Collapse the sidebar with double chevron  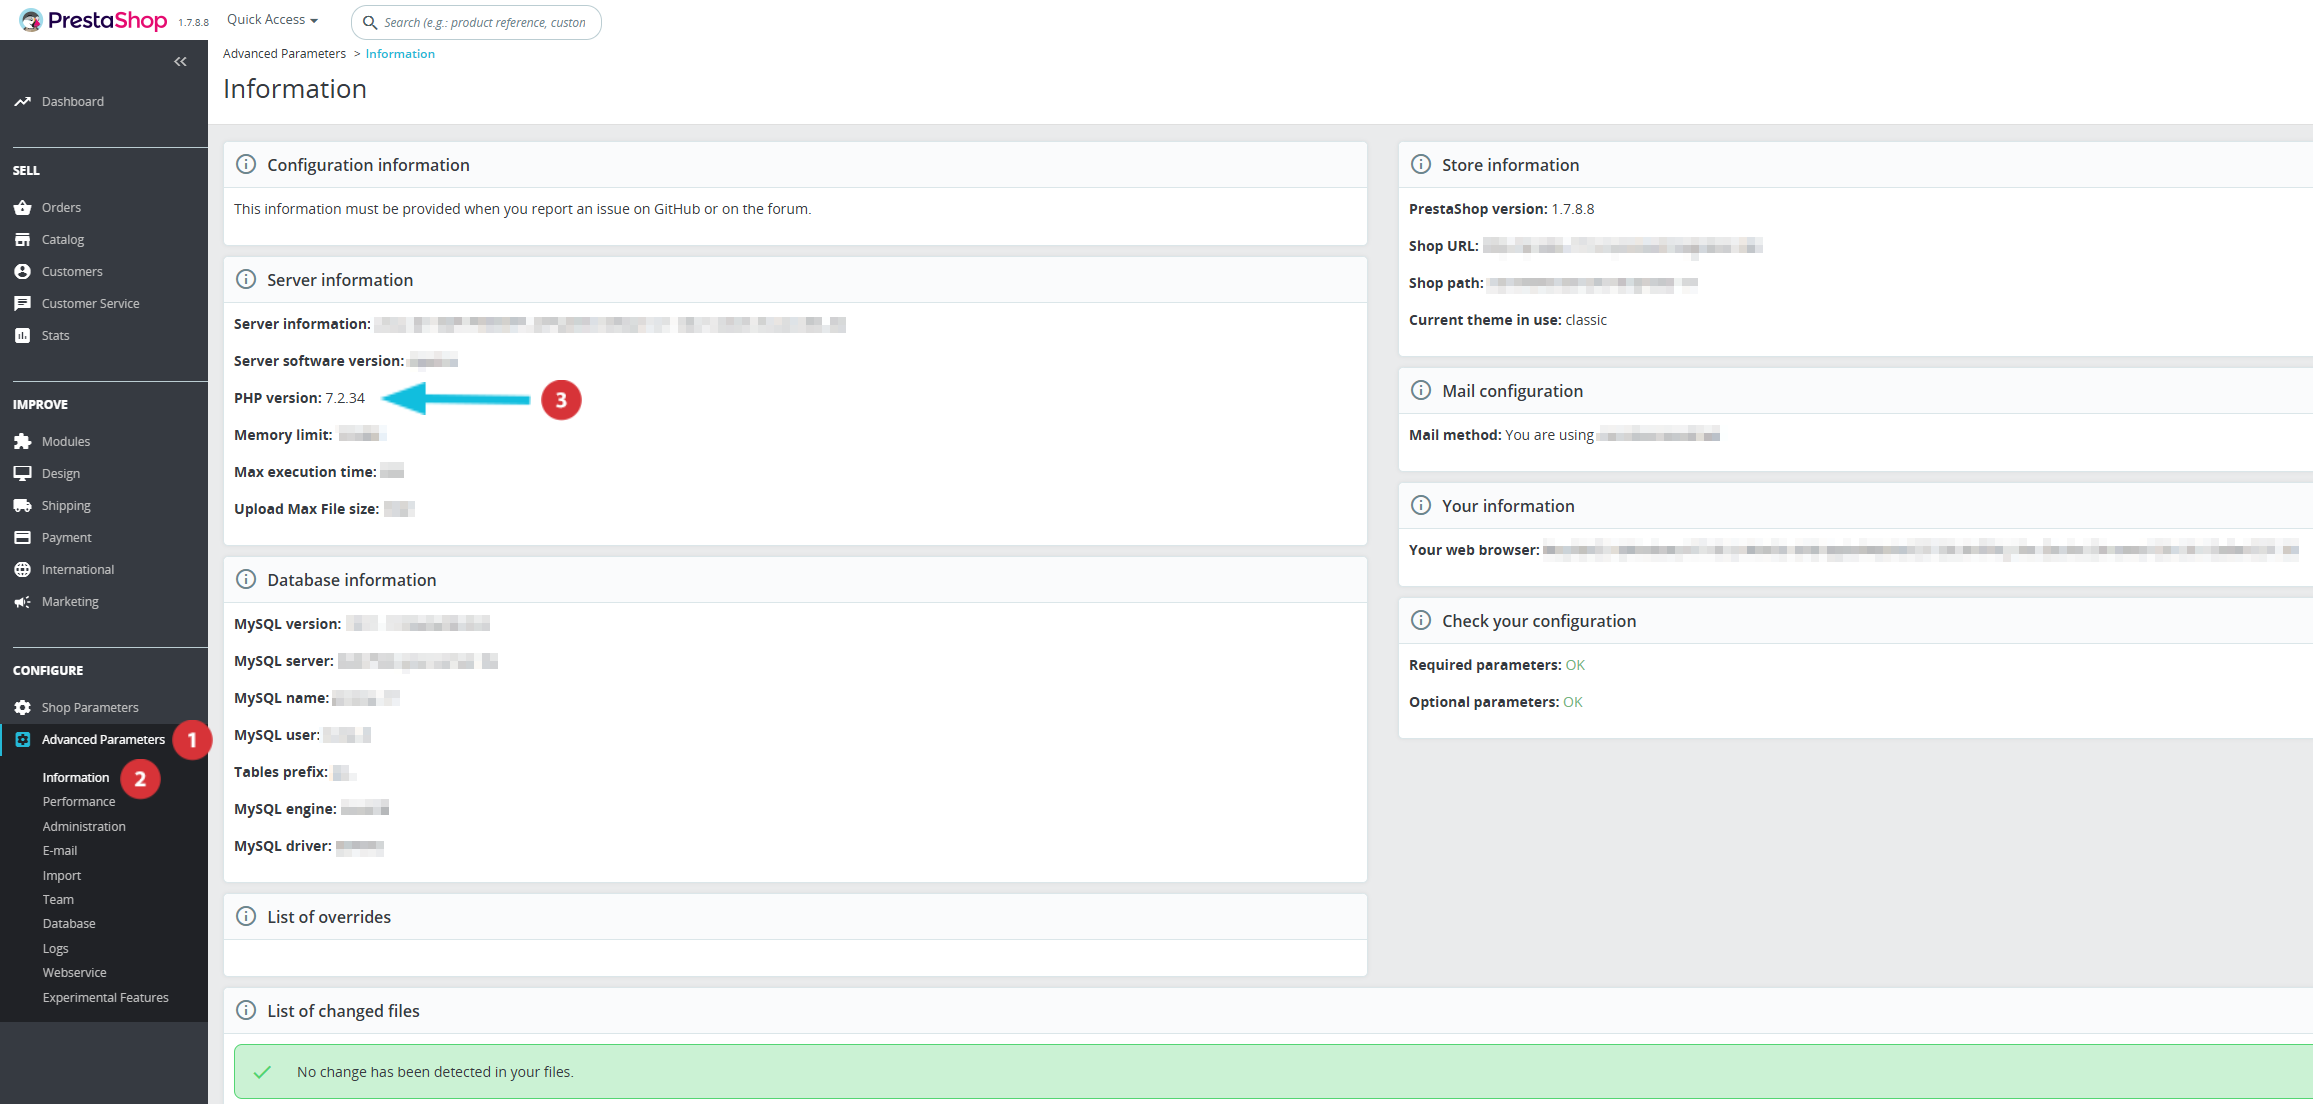tap(180, 62)
